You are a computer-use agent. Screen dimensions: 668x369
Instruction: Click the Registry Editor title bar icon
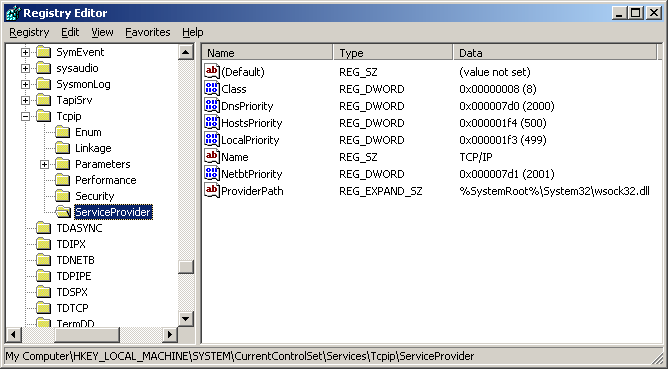coord(13,13)
